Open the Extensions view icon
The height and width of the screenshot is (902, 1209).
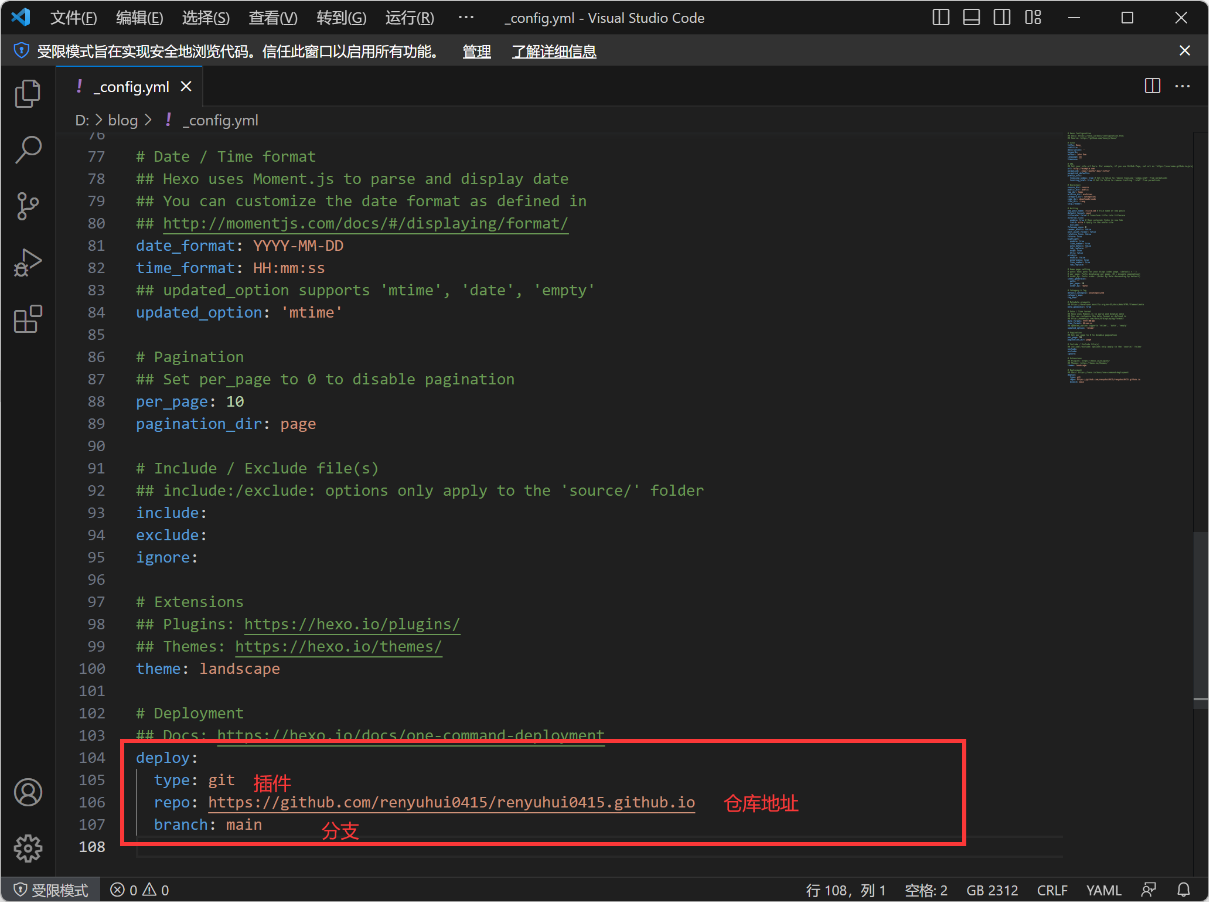(28, 319)
